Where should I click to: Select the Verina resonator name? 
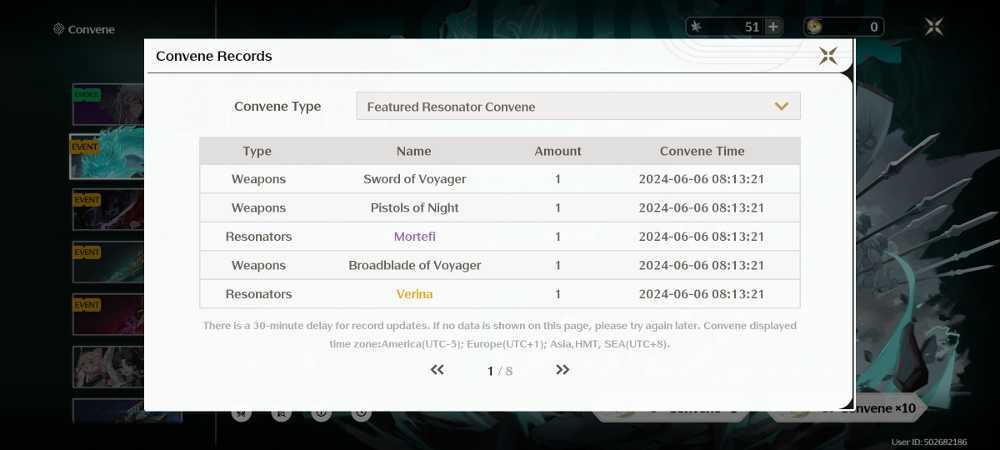tap(415, 294)
